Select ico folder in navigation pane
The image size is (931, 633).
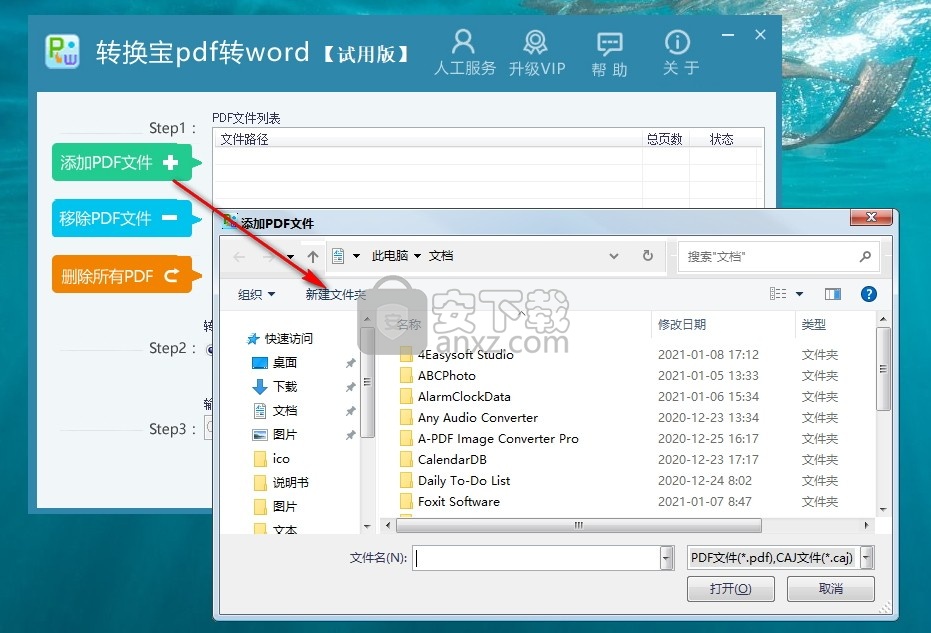pyautogui.click(x=281, y=458)
